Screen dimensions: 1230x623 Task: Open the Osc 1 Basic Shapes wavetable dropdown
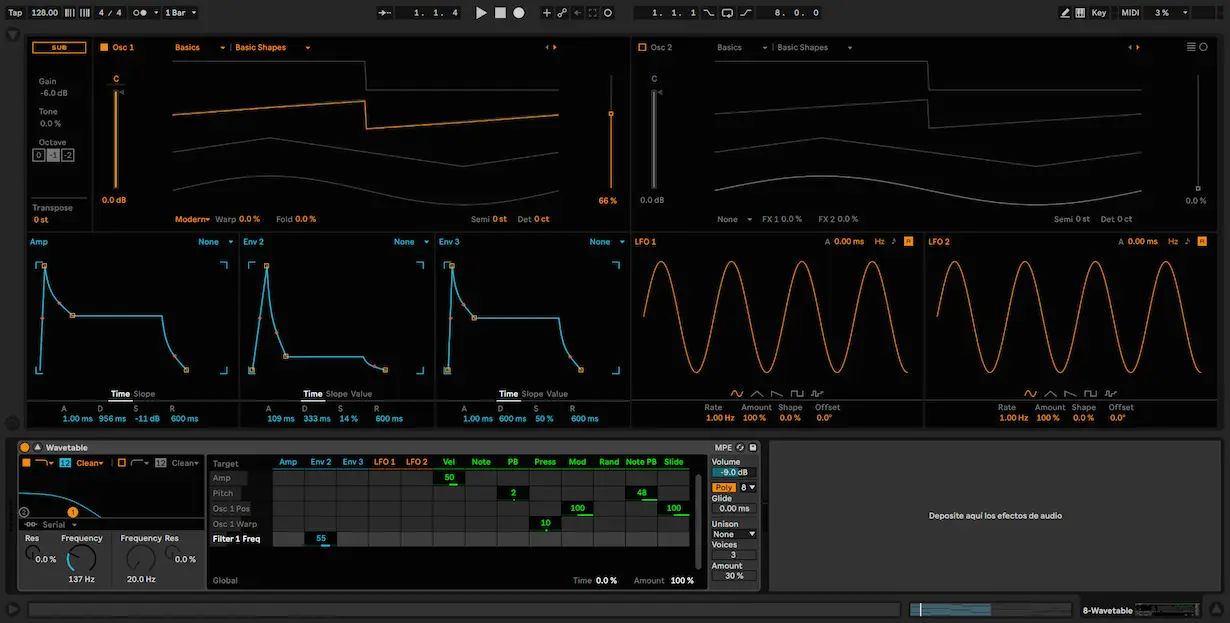[272, 47]
